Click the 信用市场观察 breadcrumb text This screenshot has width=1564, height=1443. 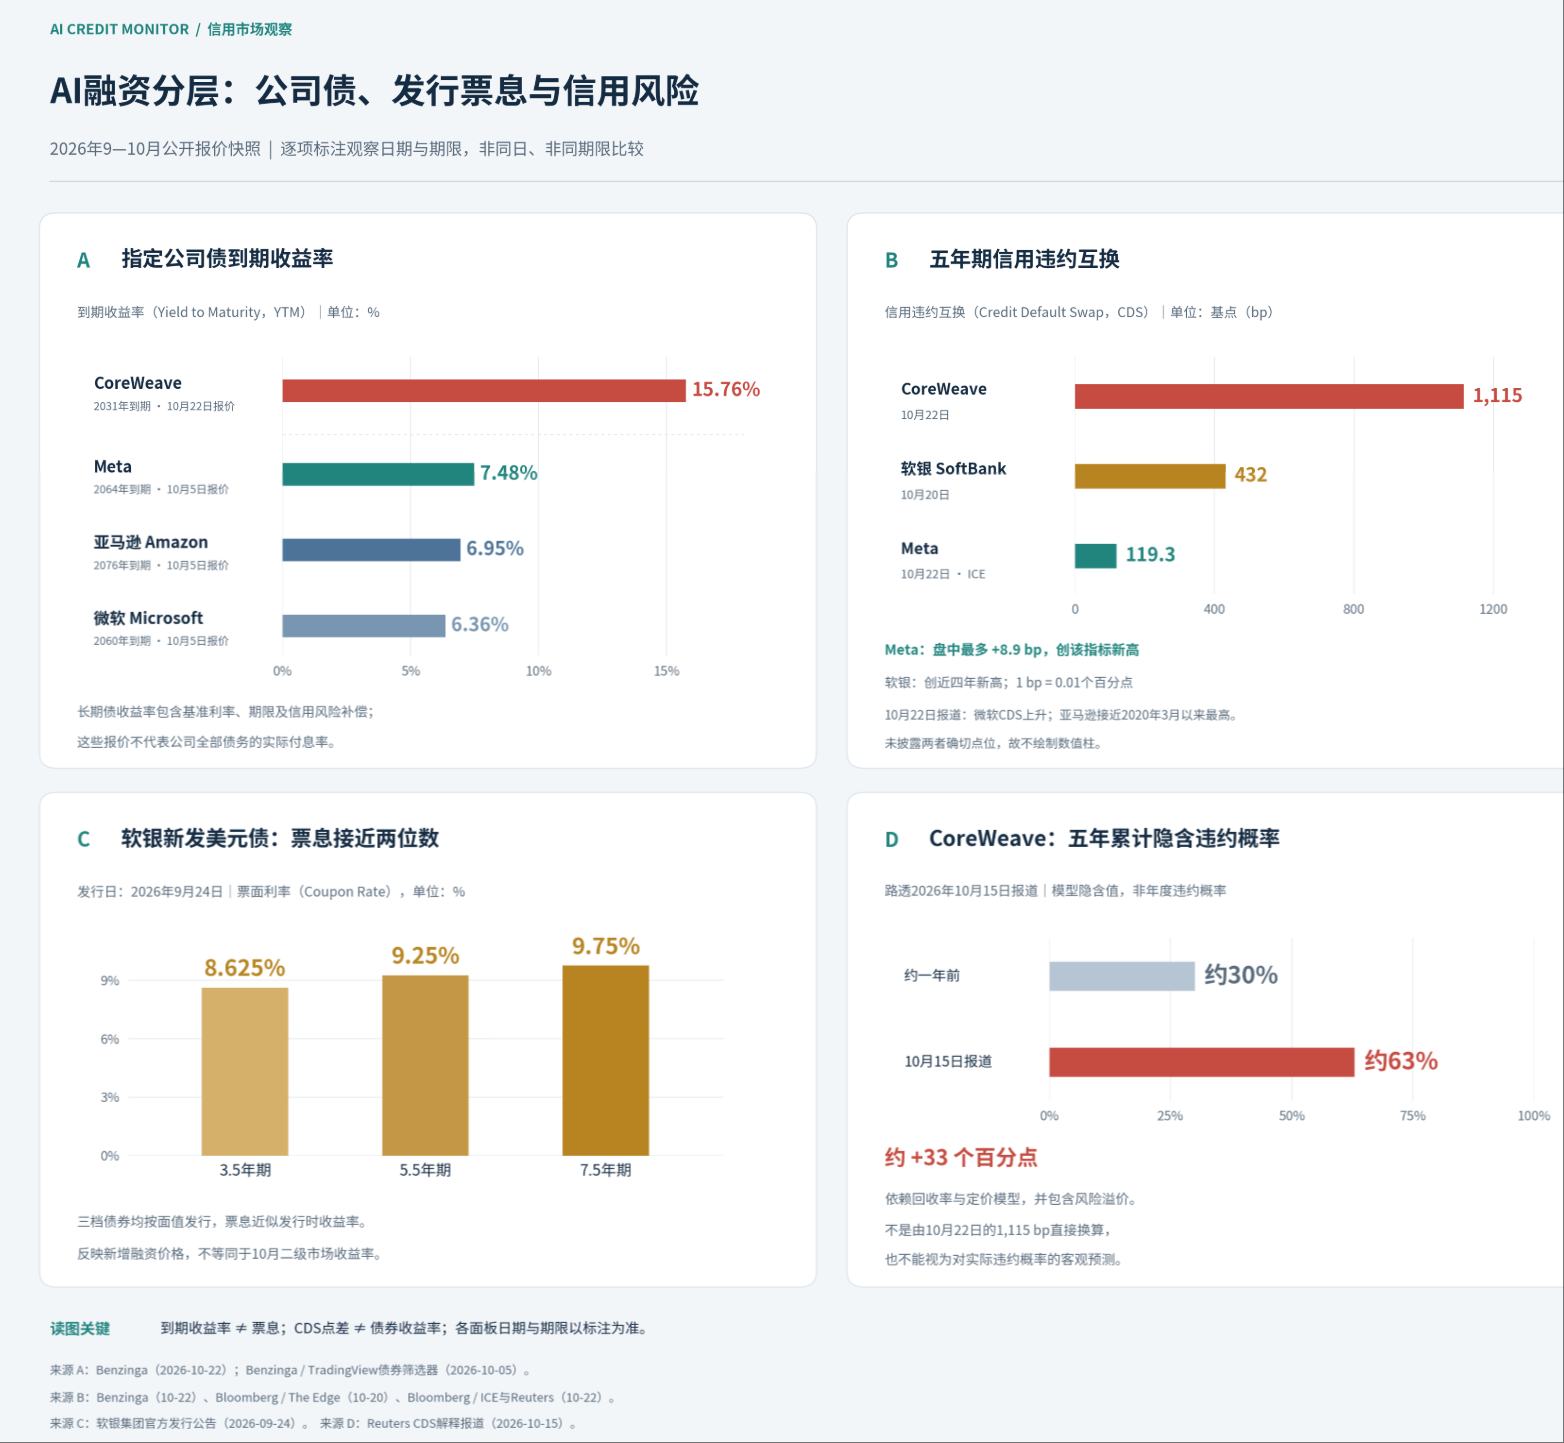tap(250, 29)
